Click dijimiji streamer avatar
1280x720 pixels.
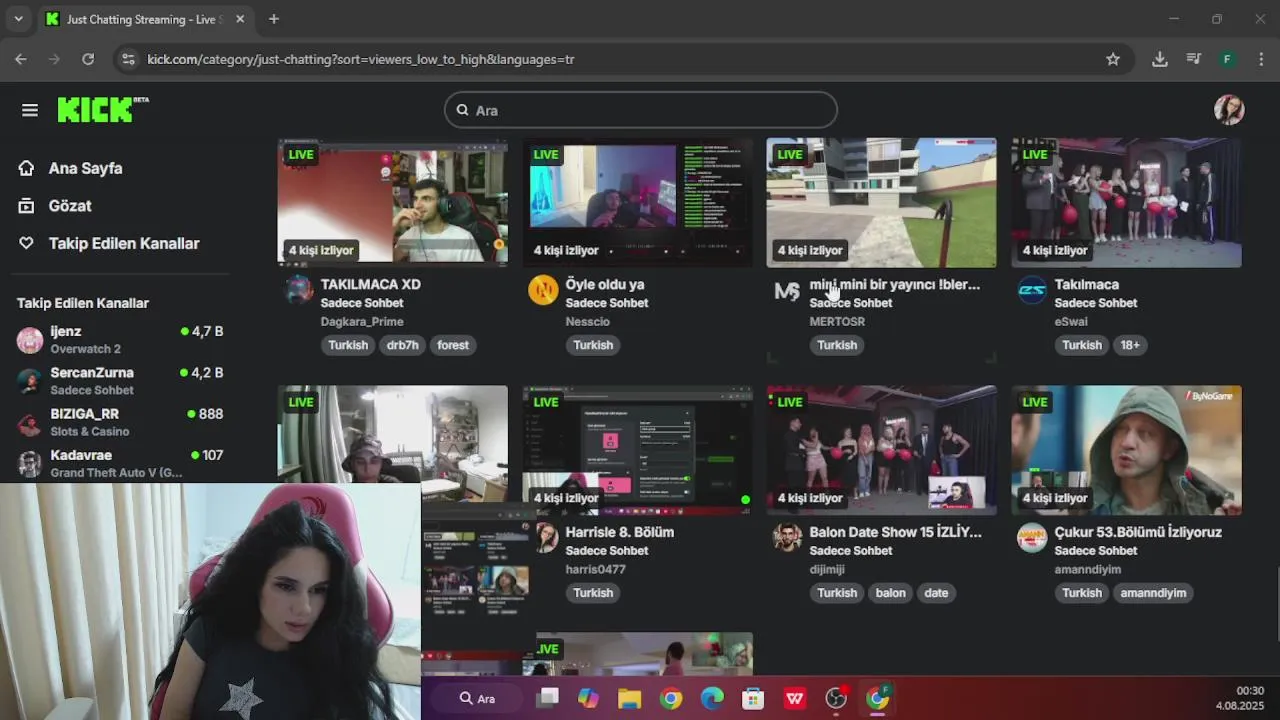pos(787,538)
